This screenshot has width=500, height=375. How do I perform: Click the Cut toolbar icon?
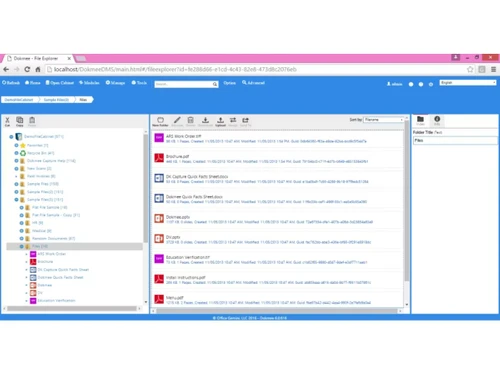pyautogui.click(x=7, y=121)
